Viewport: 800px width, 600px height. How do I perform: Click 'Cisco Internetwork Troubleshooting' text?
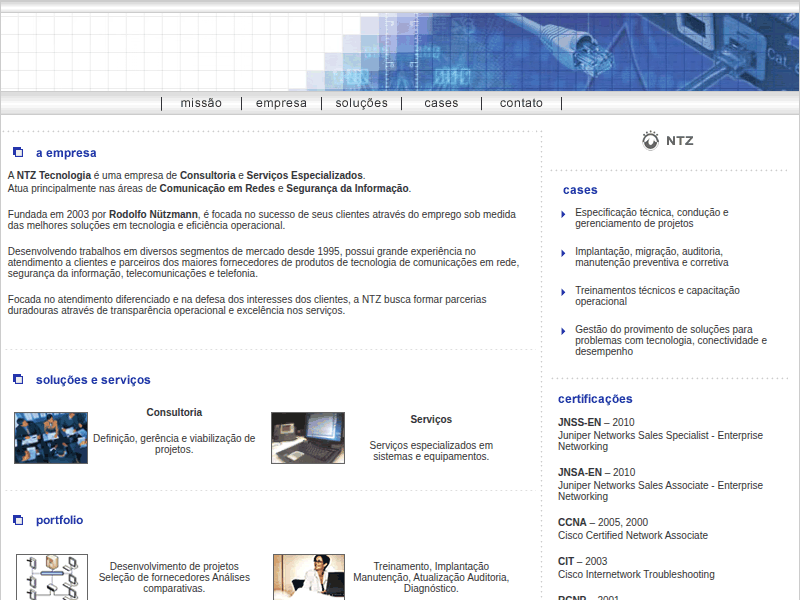(x=636, y=574)
